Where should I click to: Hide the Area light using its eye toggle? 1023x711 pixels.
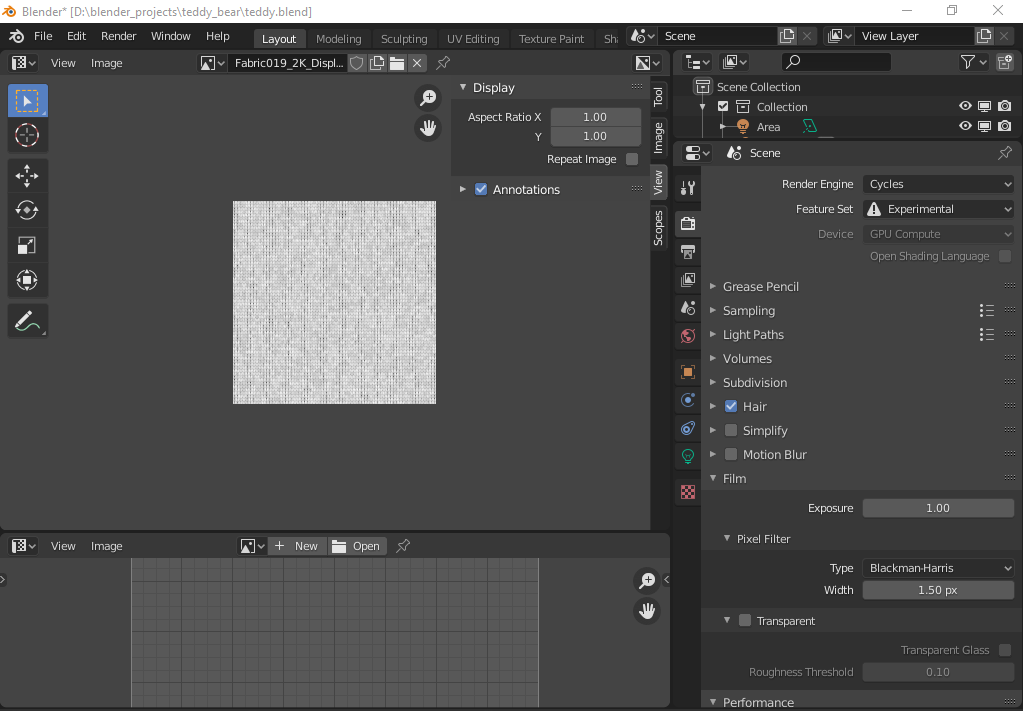coord(964,127)
